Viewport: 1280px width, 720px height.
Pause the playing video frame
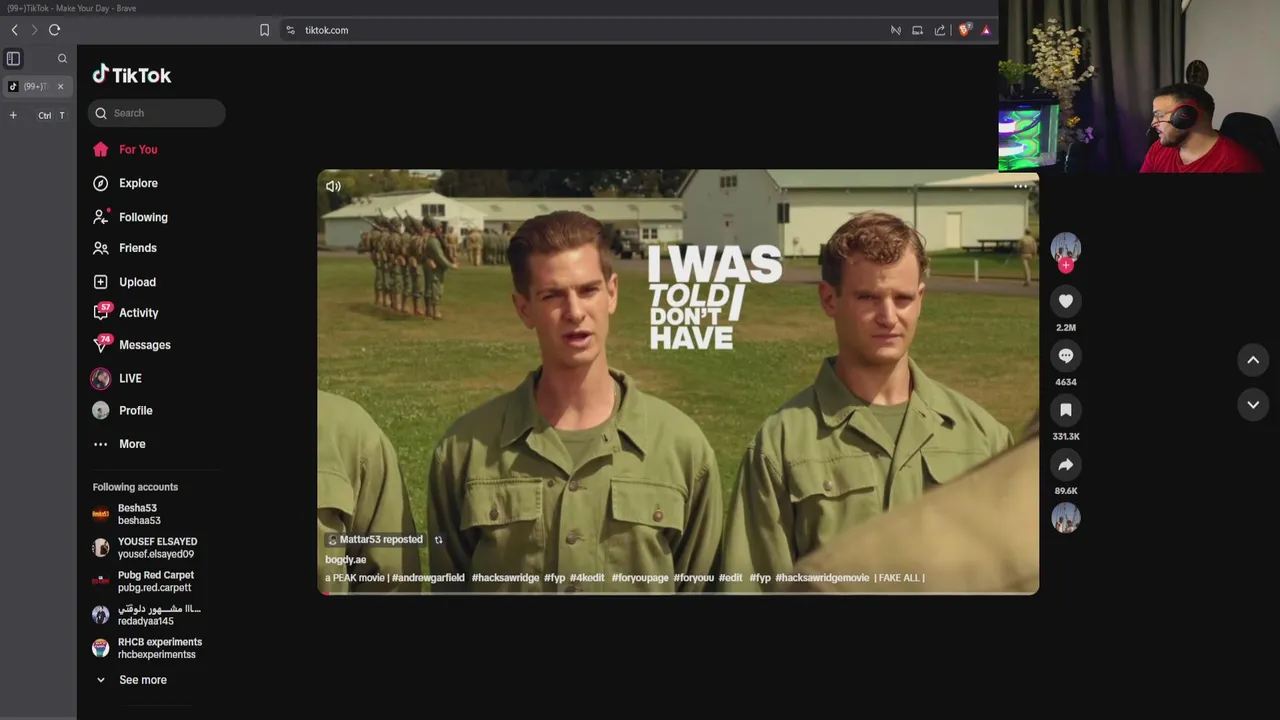678,380
